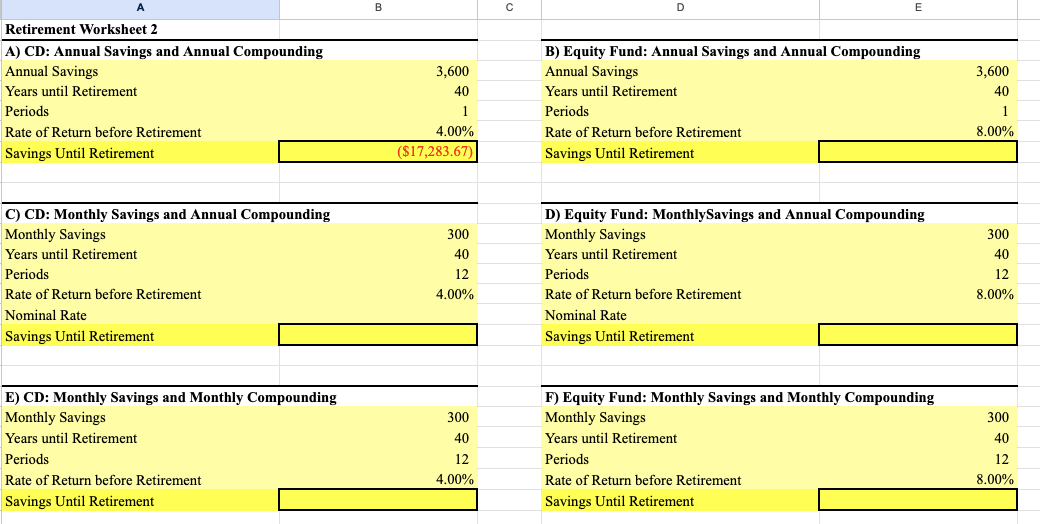Select the section B Equity Fund heading cell
Screen dimensions: 1040x524
coord(681,51)
